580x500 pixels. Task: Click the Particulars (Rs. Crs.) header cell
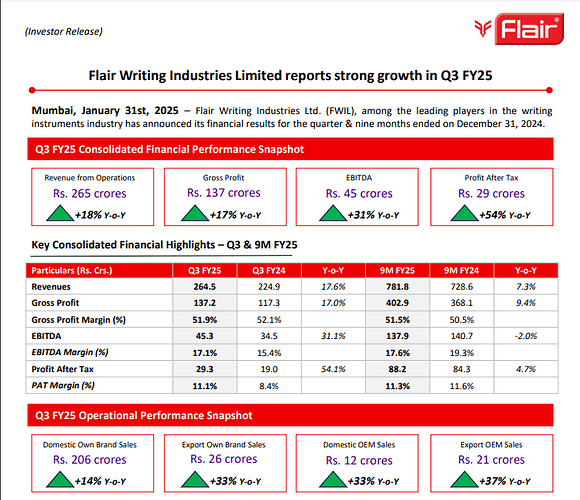point(99,270)
